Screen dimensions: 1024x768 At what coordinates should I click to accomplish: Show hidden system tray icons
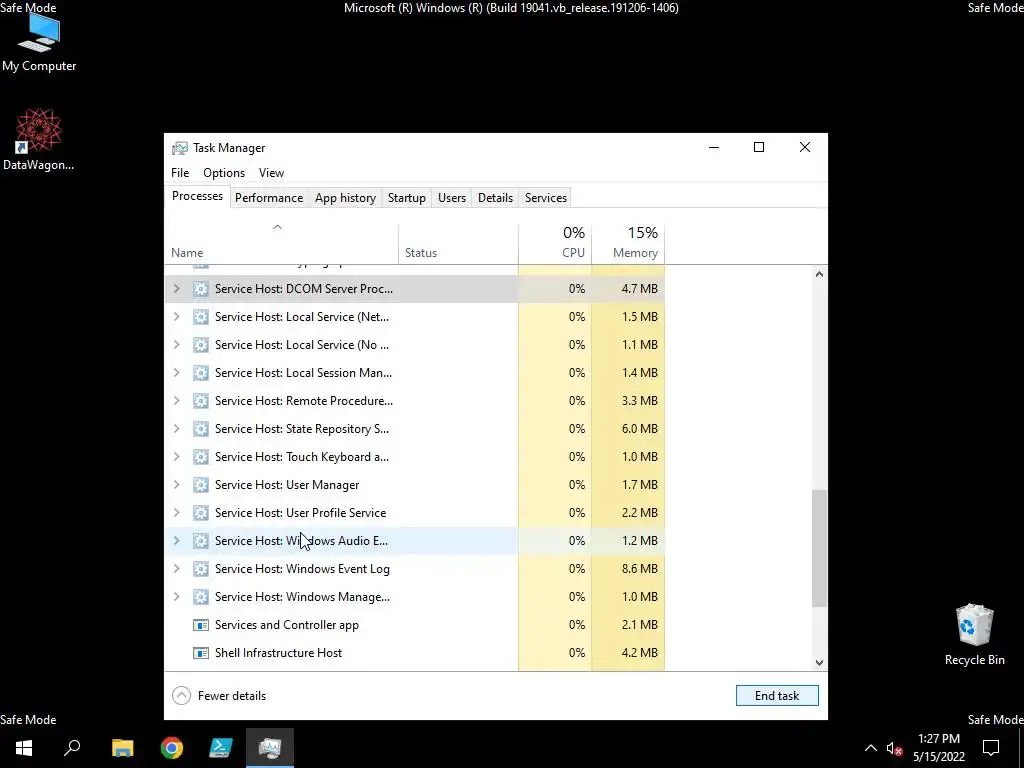click(x=871, y=748)
